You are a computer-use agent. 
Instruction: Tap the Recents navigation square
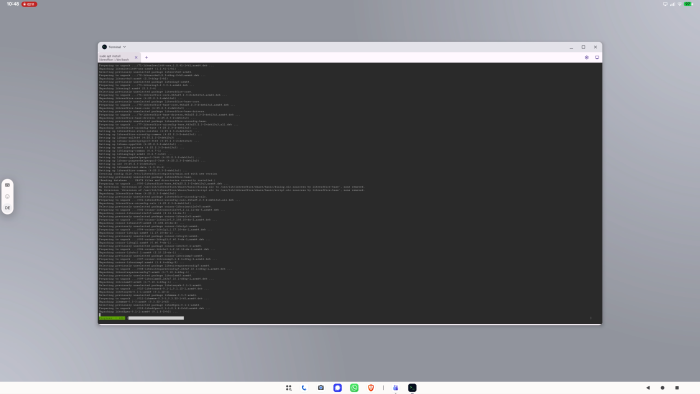tap(677, 388)
